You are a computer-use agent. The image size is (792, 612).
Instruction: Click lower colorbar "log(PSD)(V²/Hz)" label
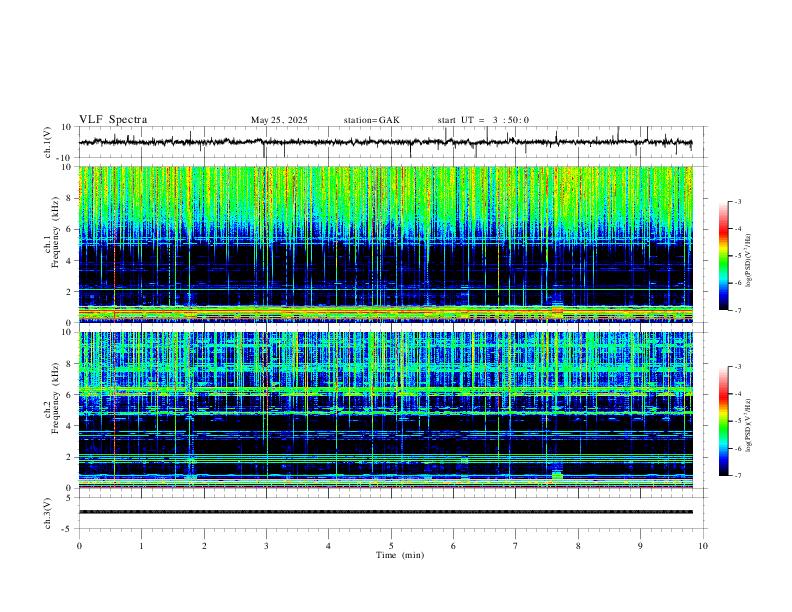point(748,425)
